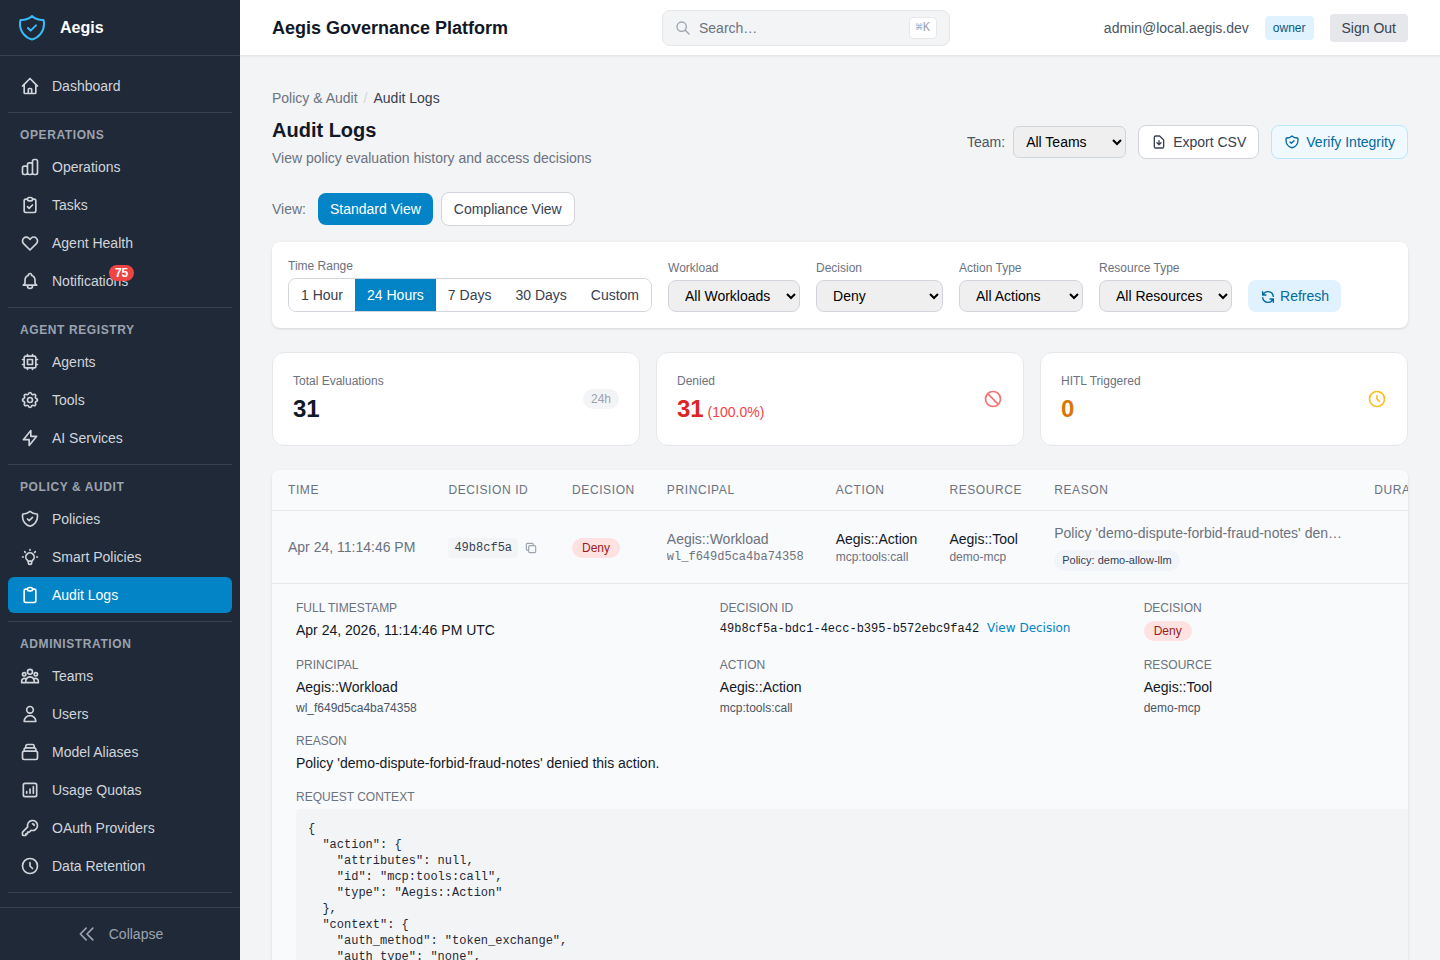
Task: Open the All Teams dropdown
Action: click(1069, 142)
